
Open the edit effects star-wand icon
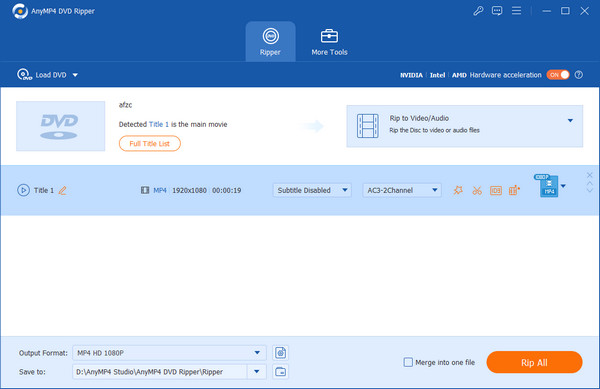tap(458, 190)
